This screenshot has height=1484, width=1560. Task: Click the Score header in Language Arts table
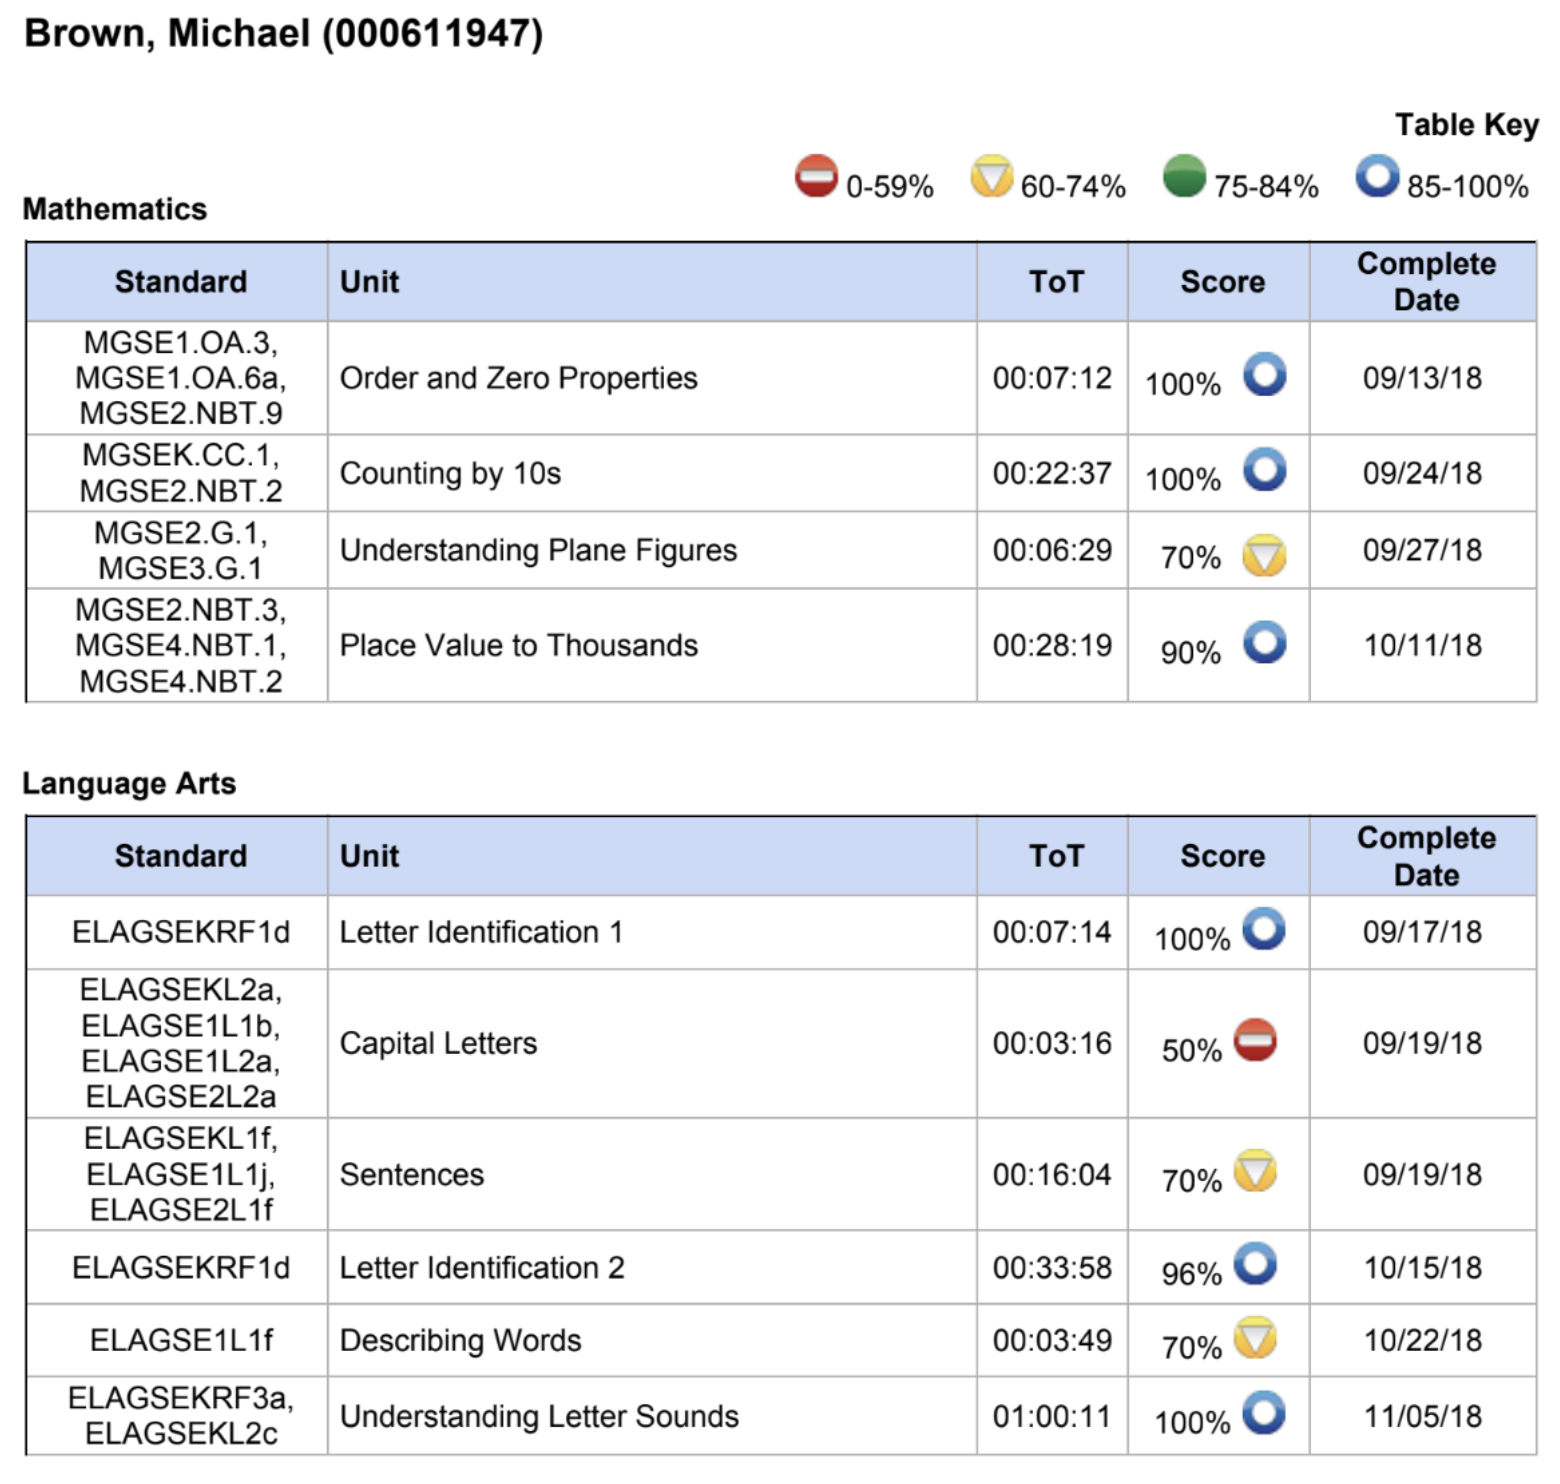tap(1223, 856)
